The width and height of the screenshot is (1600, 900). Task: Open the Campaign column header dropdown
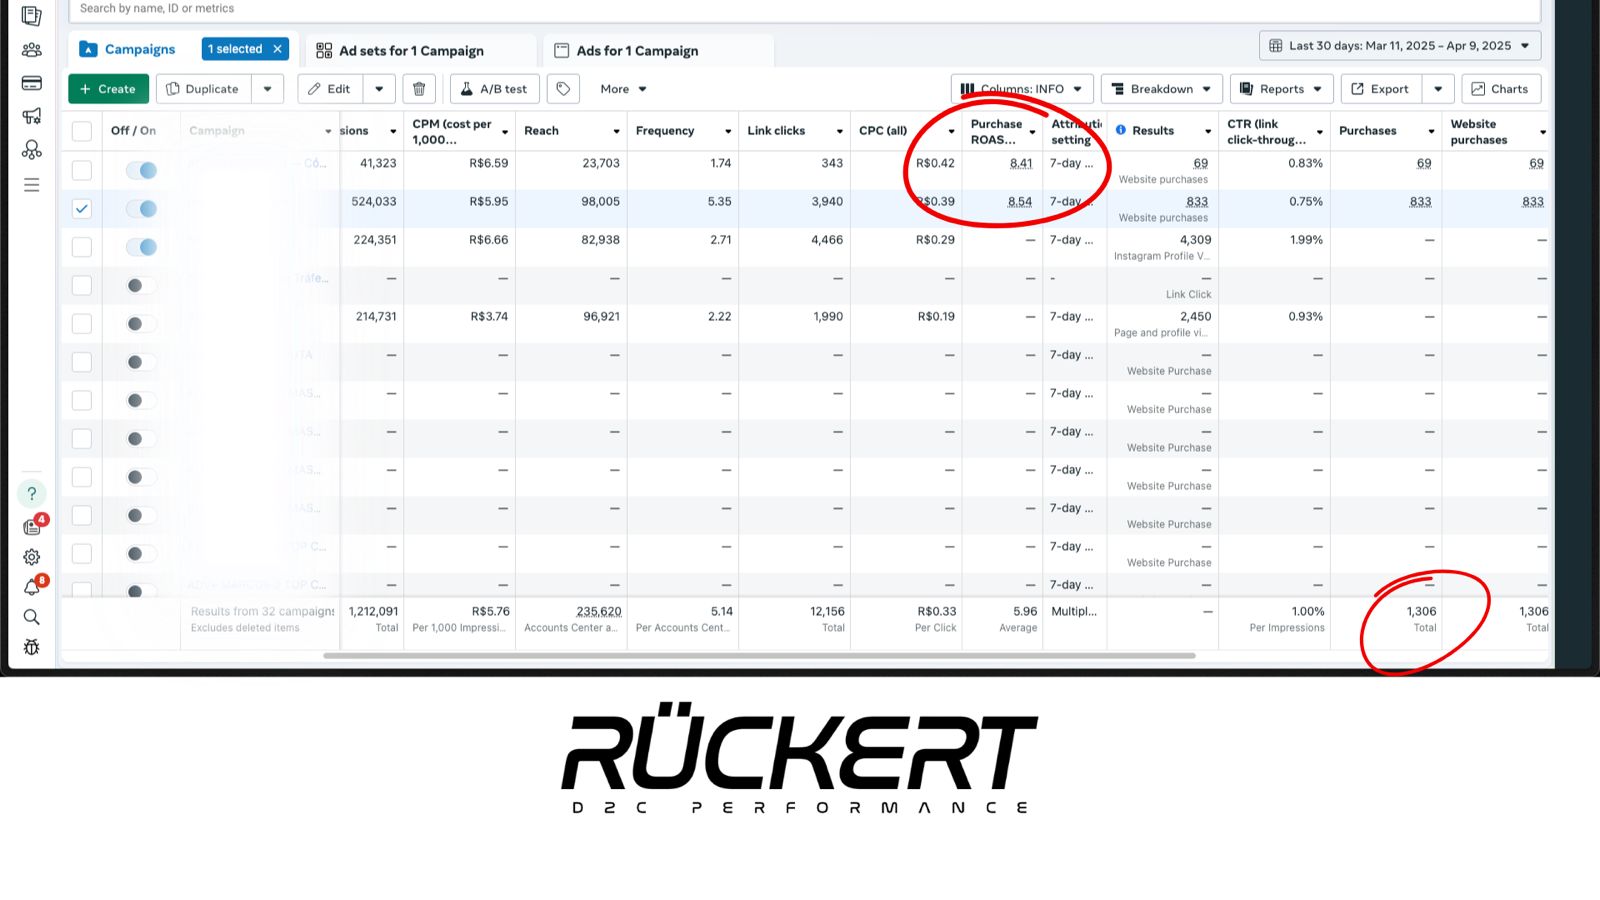coord(328,131)
